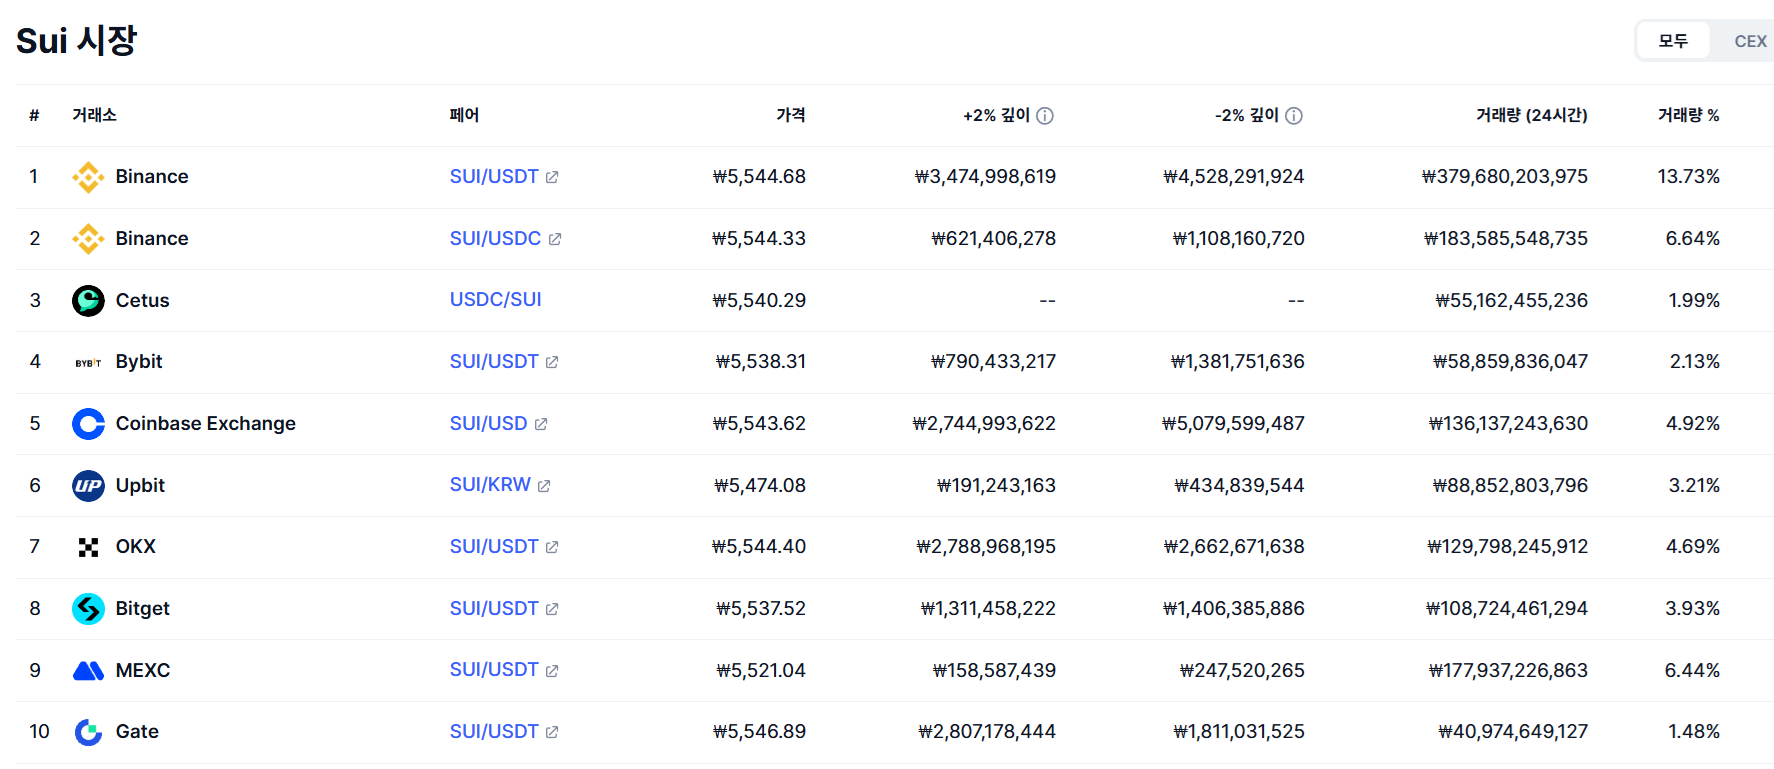Click the Bybit exchange logo

tap(88, 362)
